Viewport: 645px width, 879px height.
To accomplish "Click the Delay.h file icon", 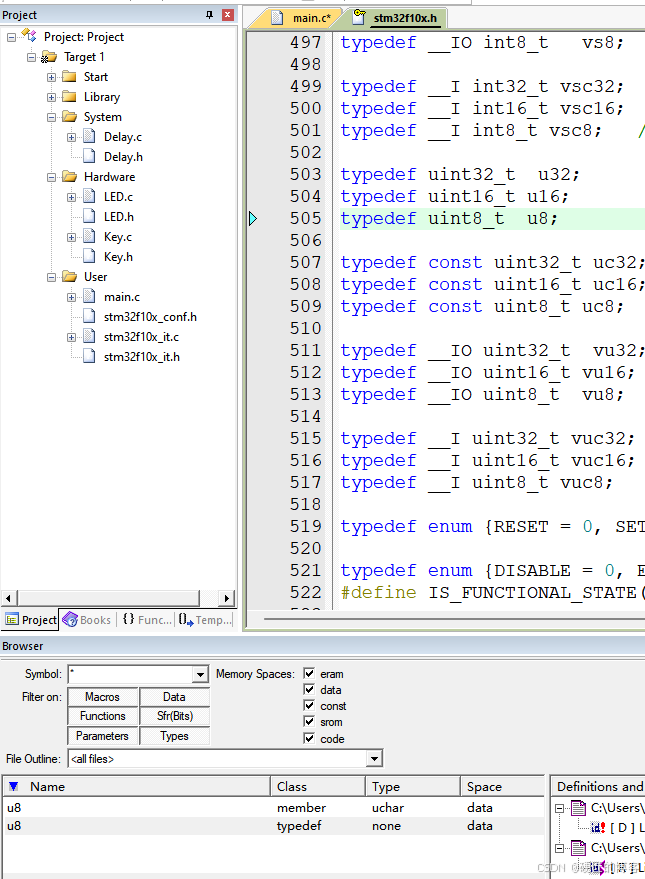I will click(x=89, y=156).
